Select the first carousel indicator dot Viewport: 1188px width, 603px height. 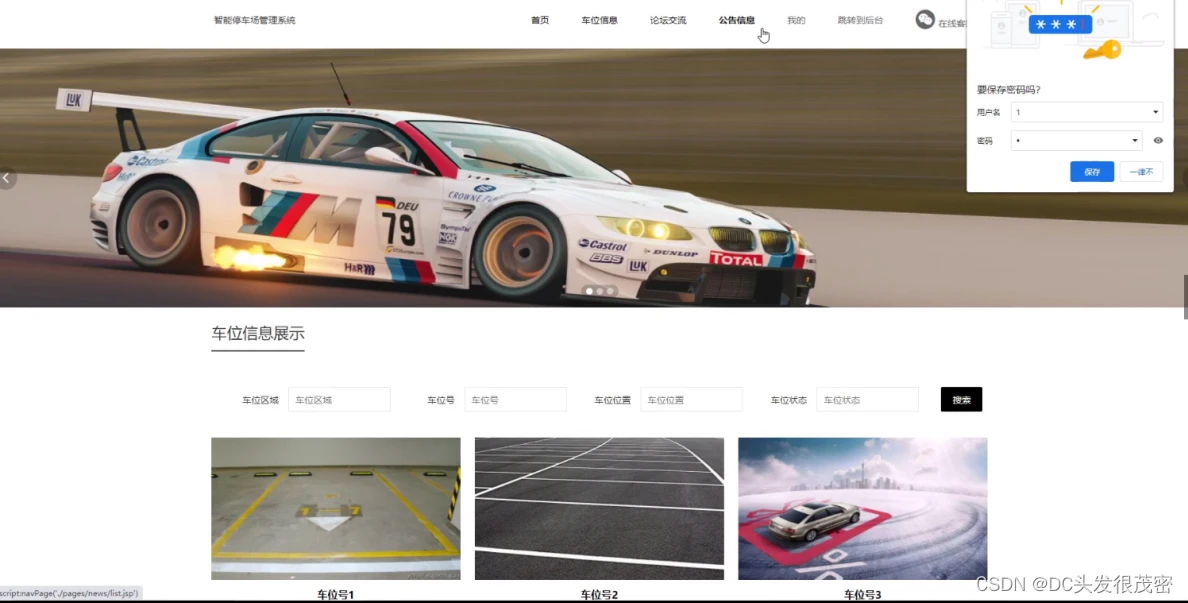589,291
